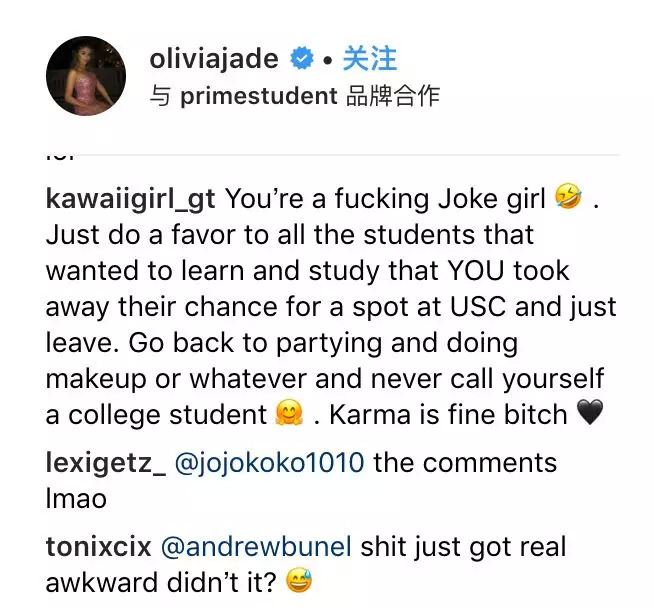
Task: Open oliviajade's profile picture
Action: click(85, 75)
